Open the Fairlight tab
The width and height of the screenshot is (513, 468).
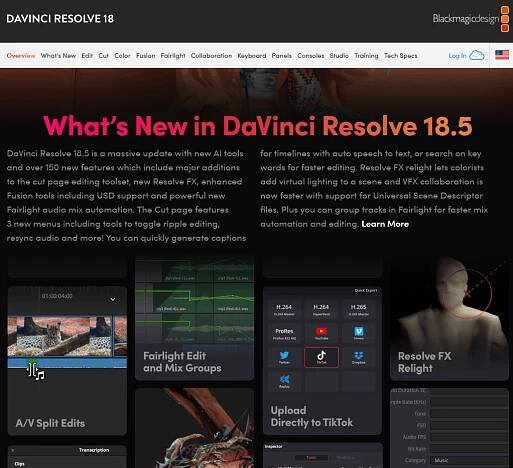173,56
